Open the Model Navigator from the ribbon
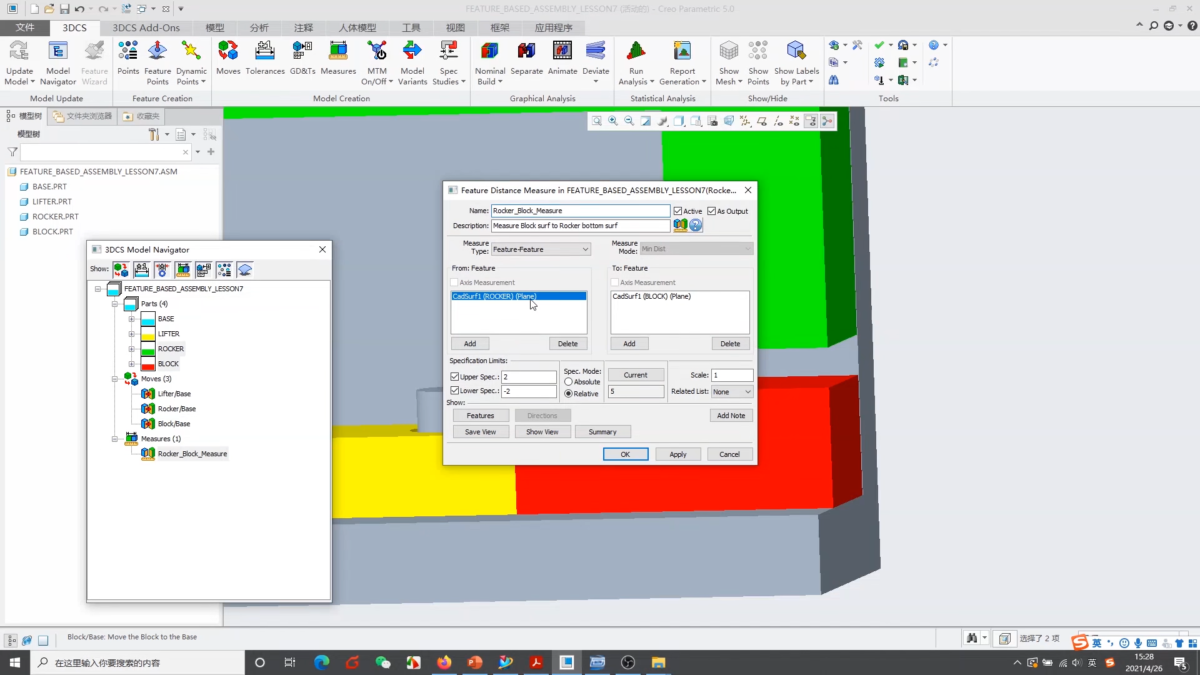Screen dimensions: 1200x675 (x=58, y=62)
